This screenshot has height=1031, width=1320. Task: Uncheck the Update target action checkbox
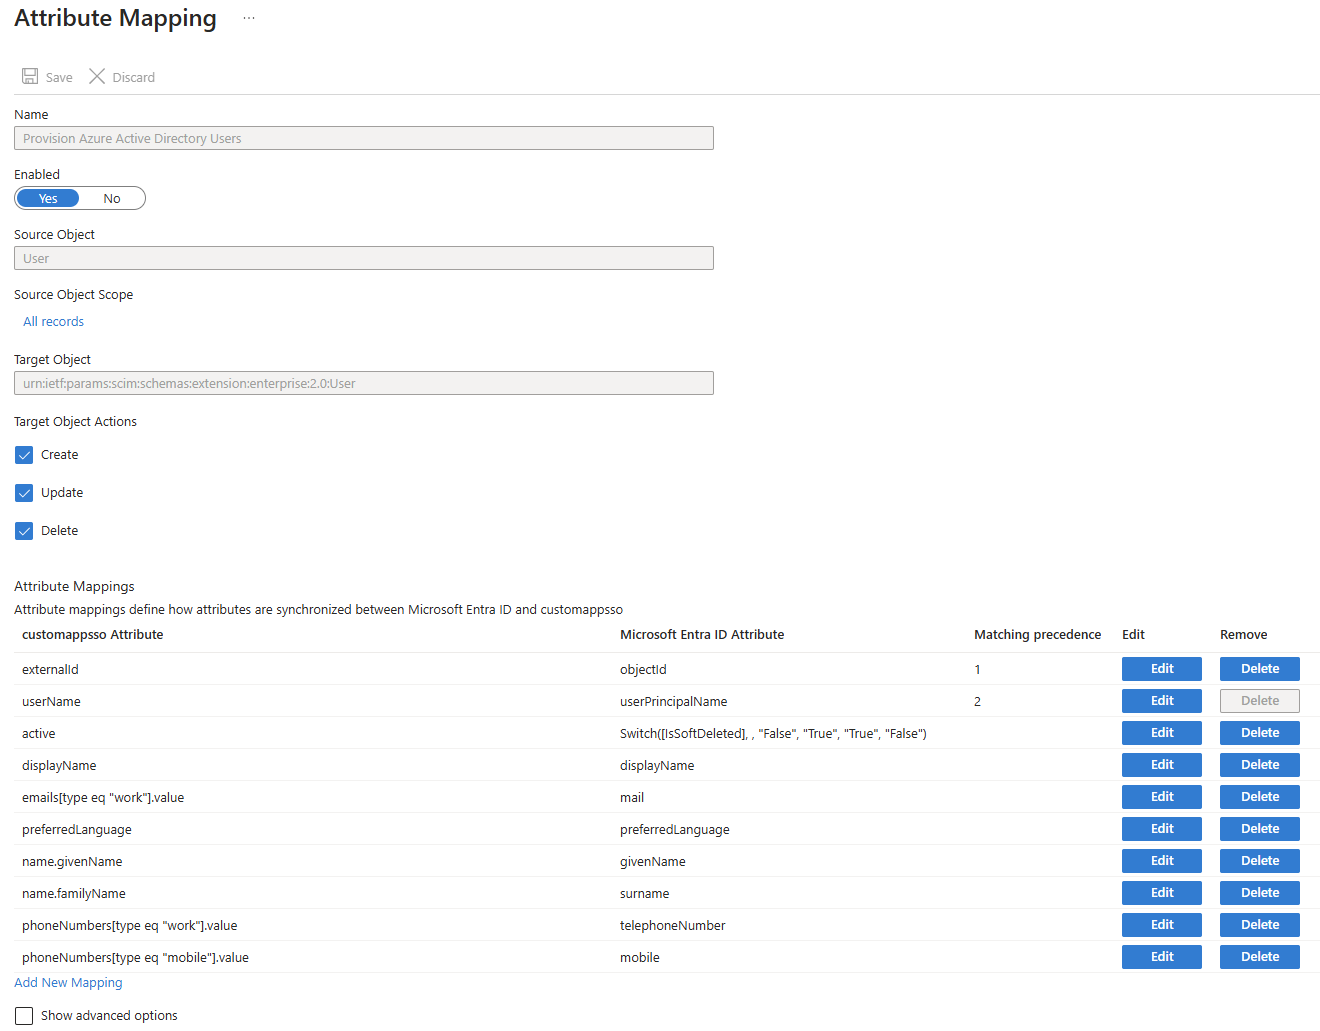point(24,493)
